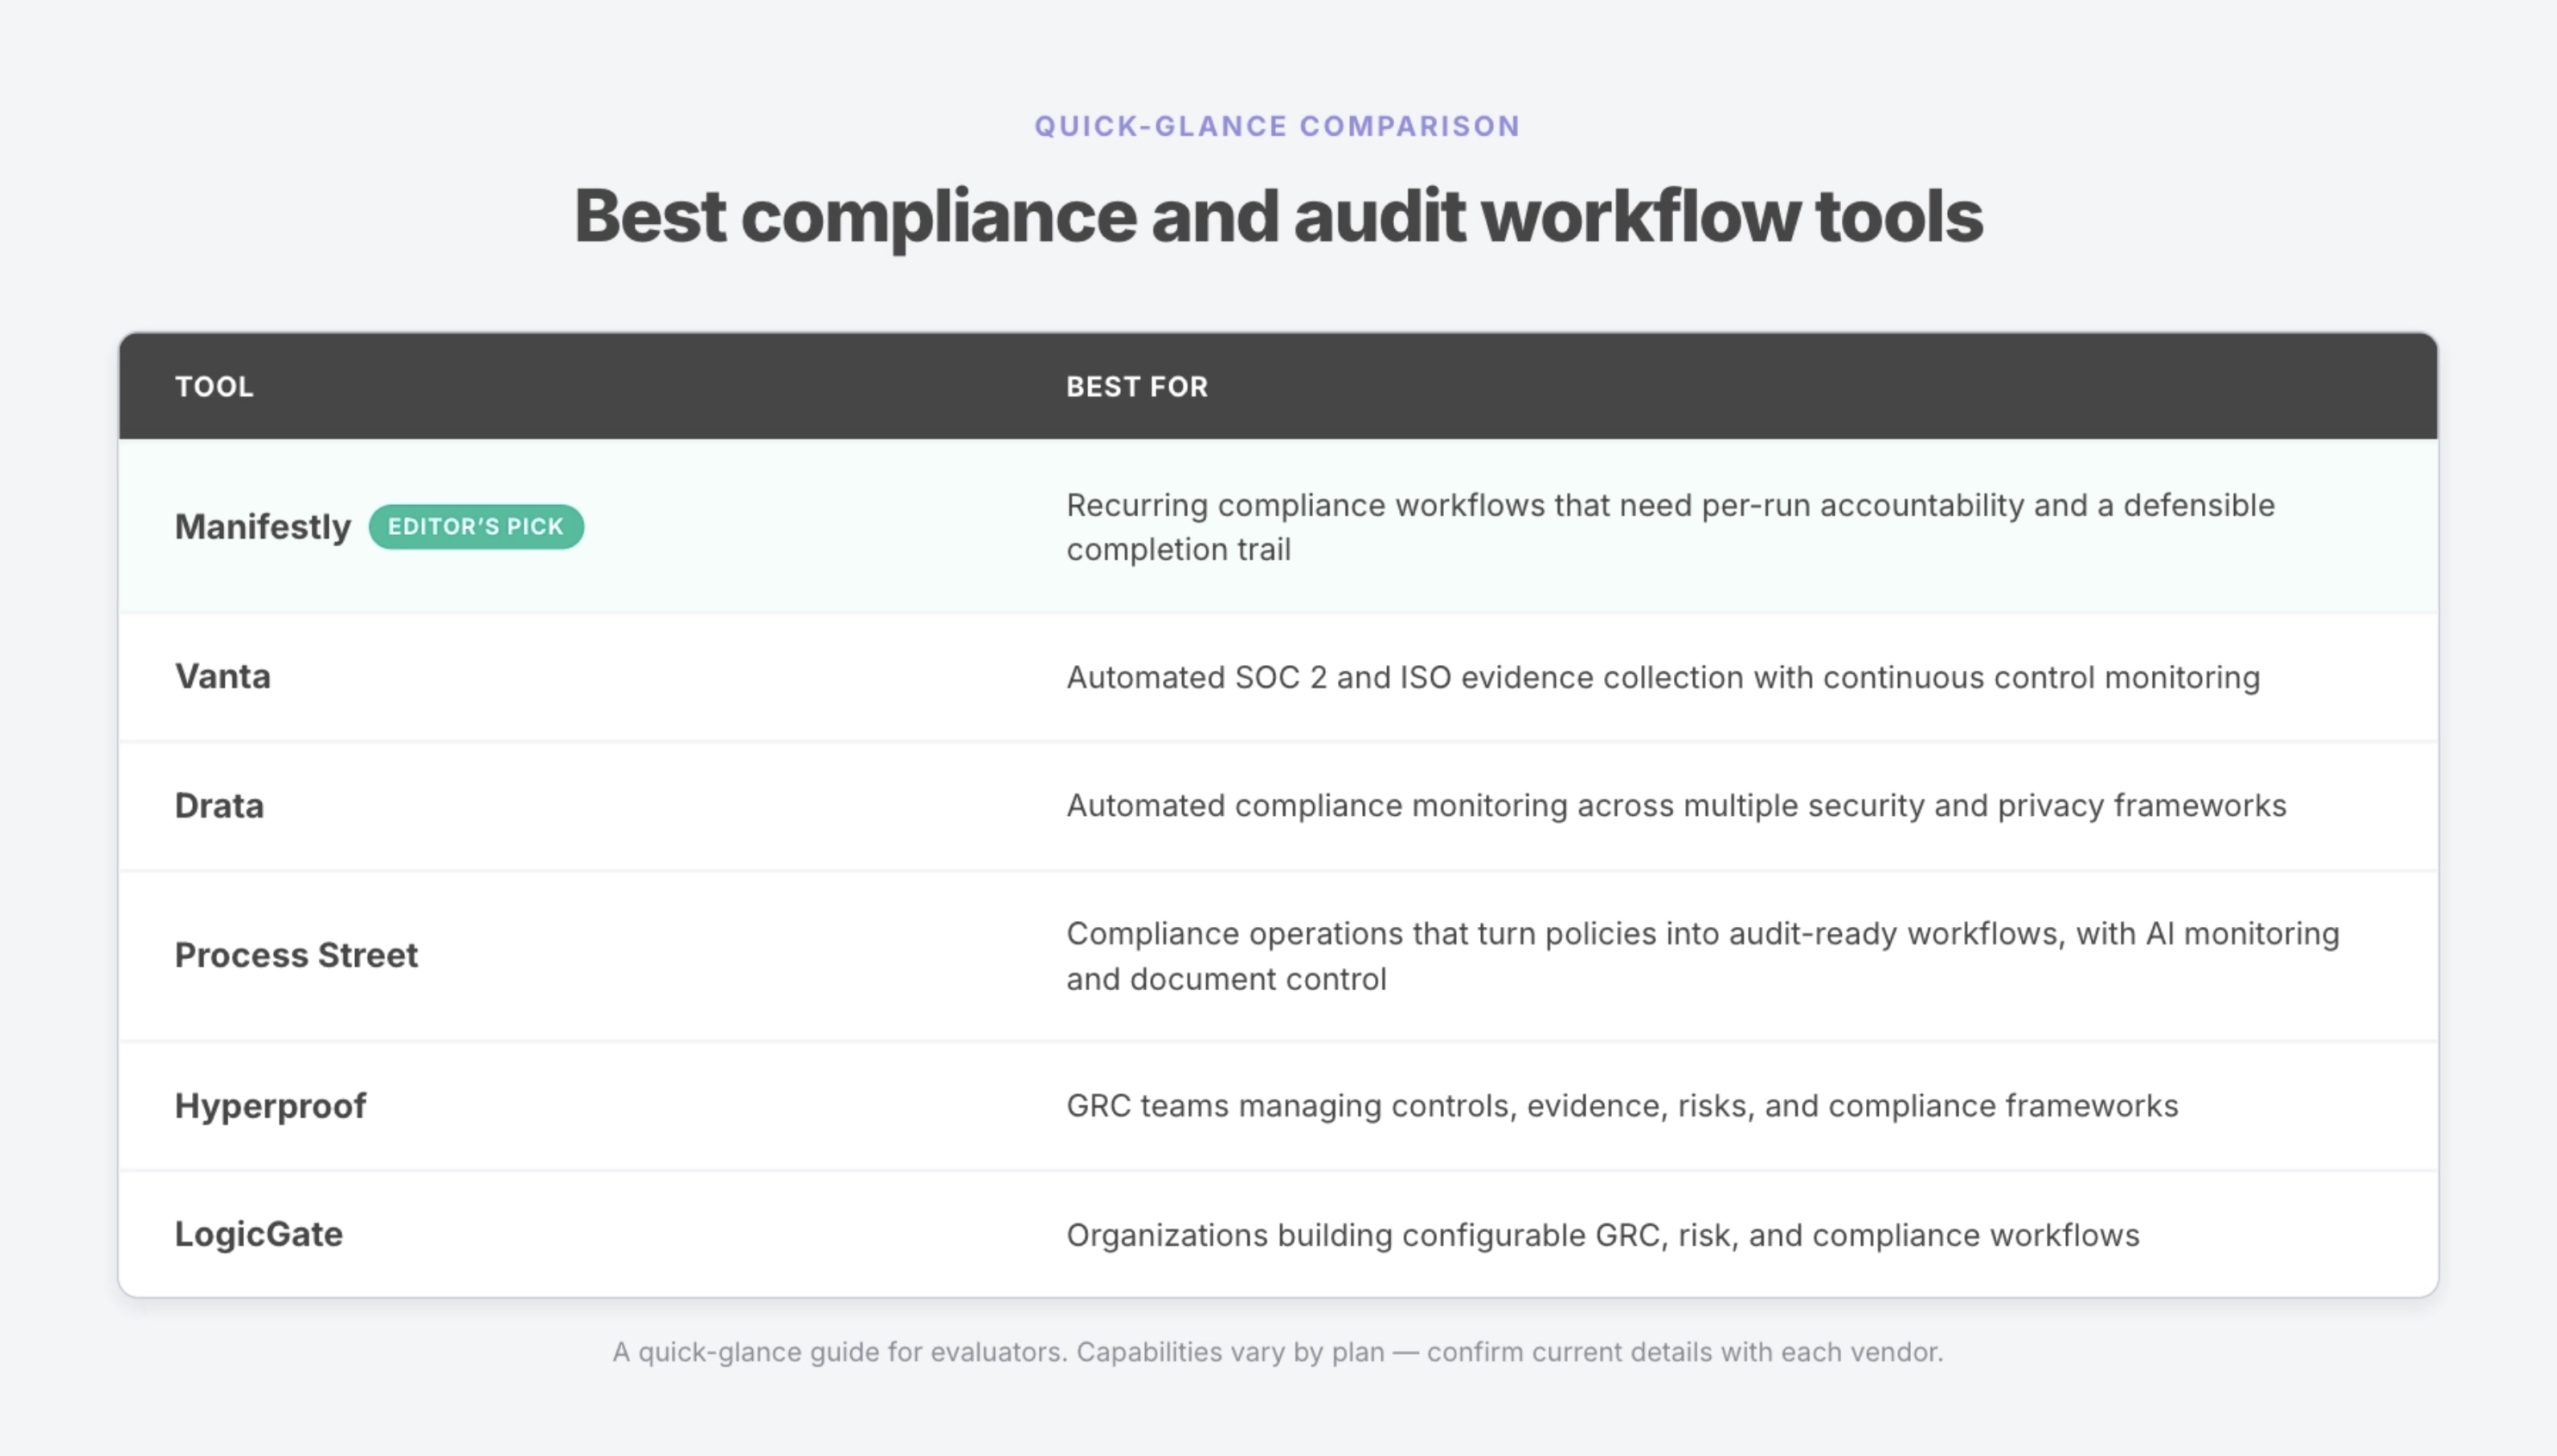Select the Manifestly tool name

tap(263, 526)
